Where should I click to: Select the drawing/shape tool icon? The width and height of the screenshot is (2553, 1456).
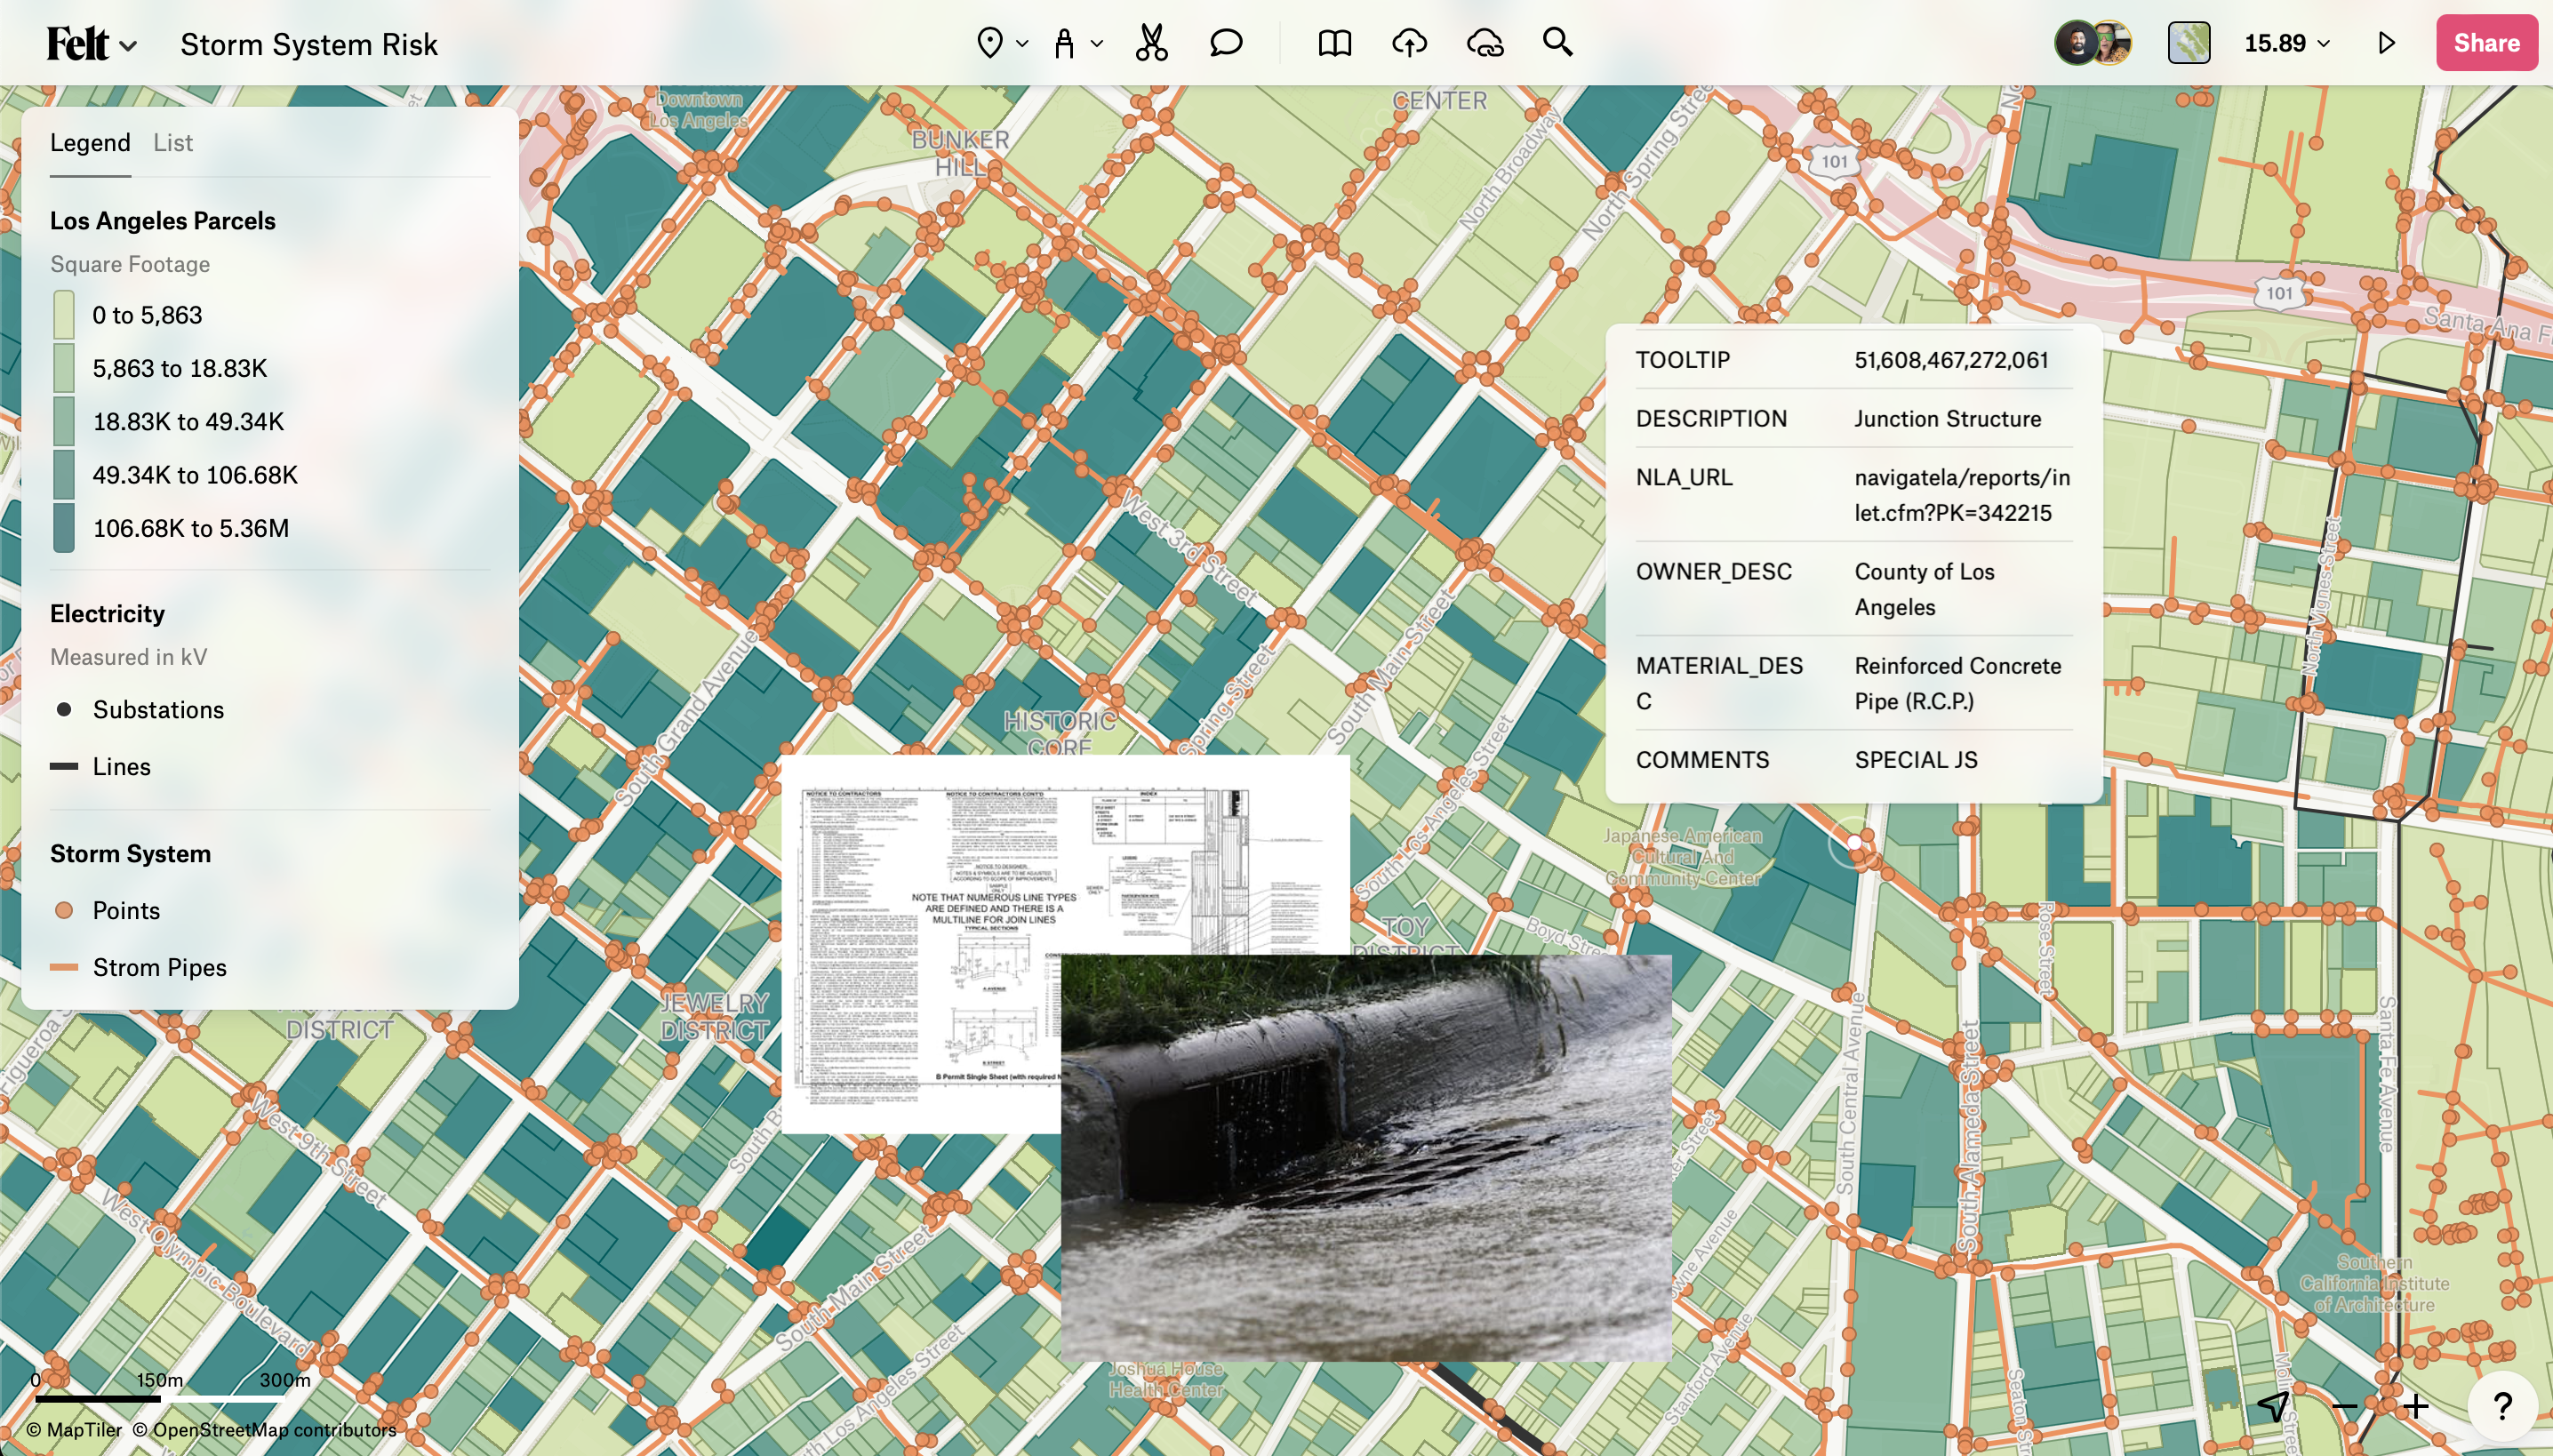coord(1064,42)
